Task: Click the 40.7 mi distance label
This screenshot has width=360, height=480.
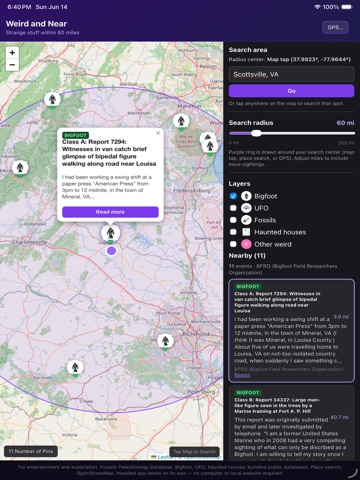Action: pyautogui.click(x=339, y=417)
